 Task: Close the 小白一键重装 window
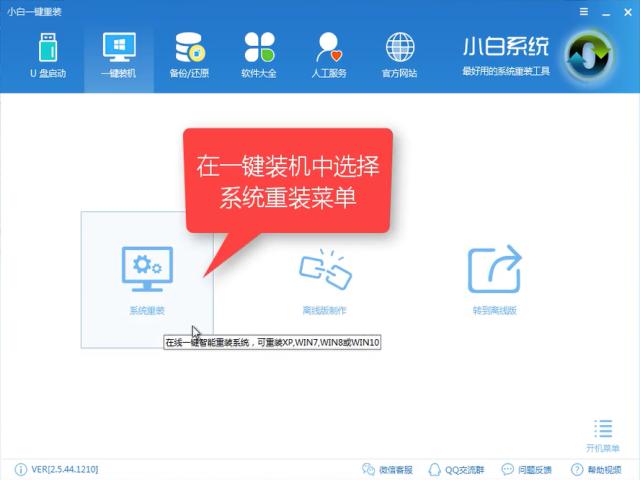(x=628, y=12)
